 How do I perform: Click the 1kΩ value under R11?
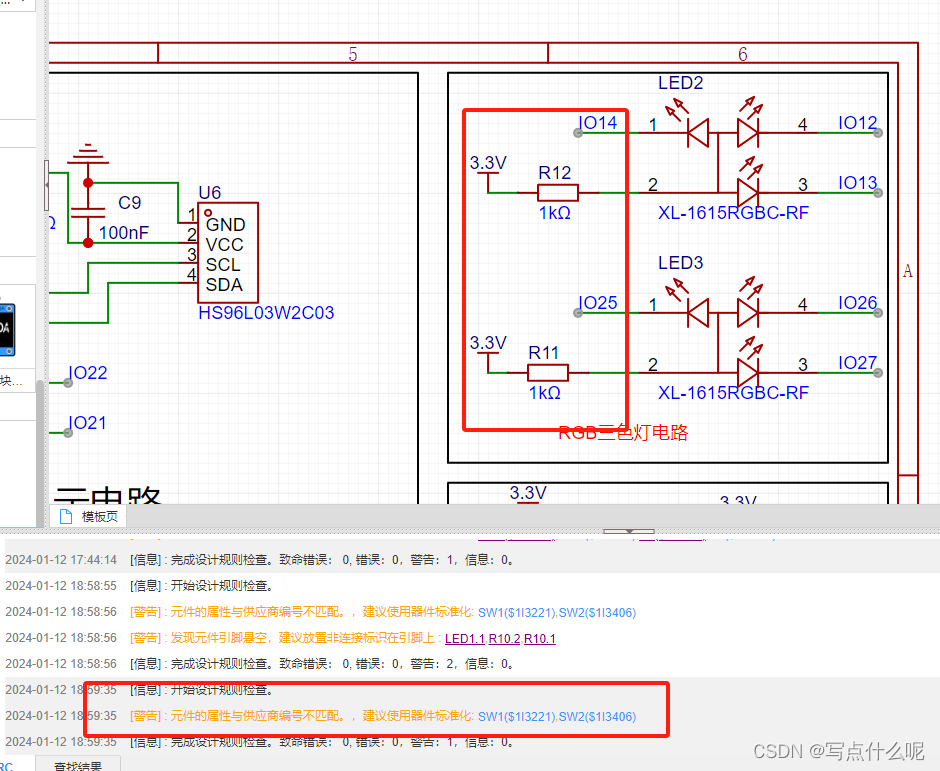click(x=544, y=393)
